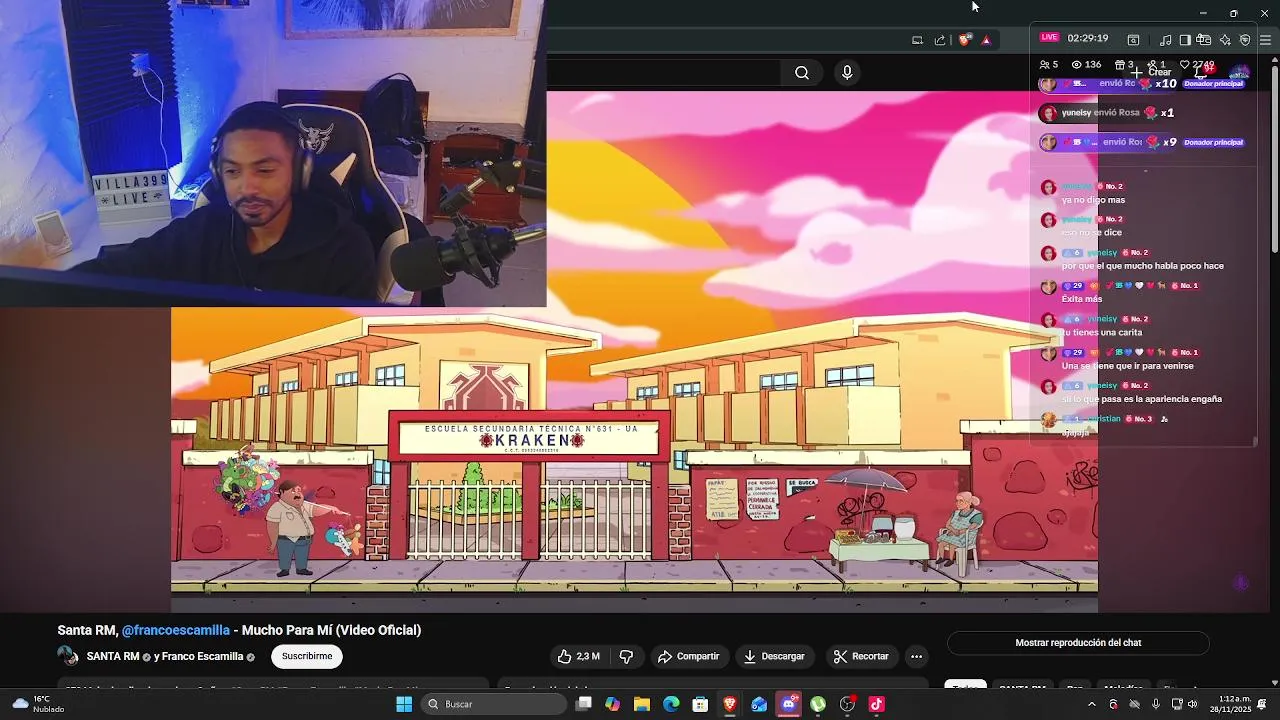Open the Brave Rewards triangle icon
This screenshot has width=1280, height=720.
coord(986,40)
